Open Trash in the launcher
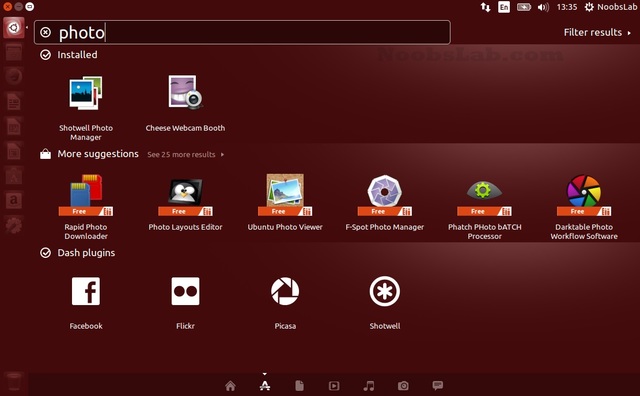The height and width of the screenshot is (396, 640). (13, 382)
